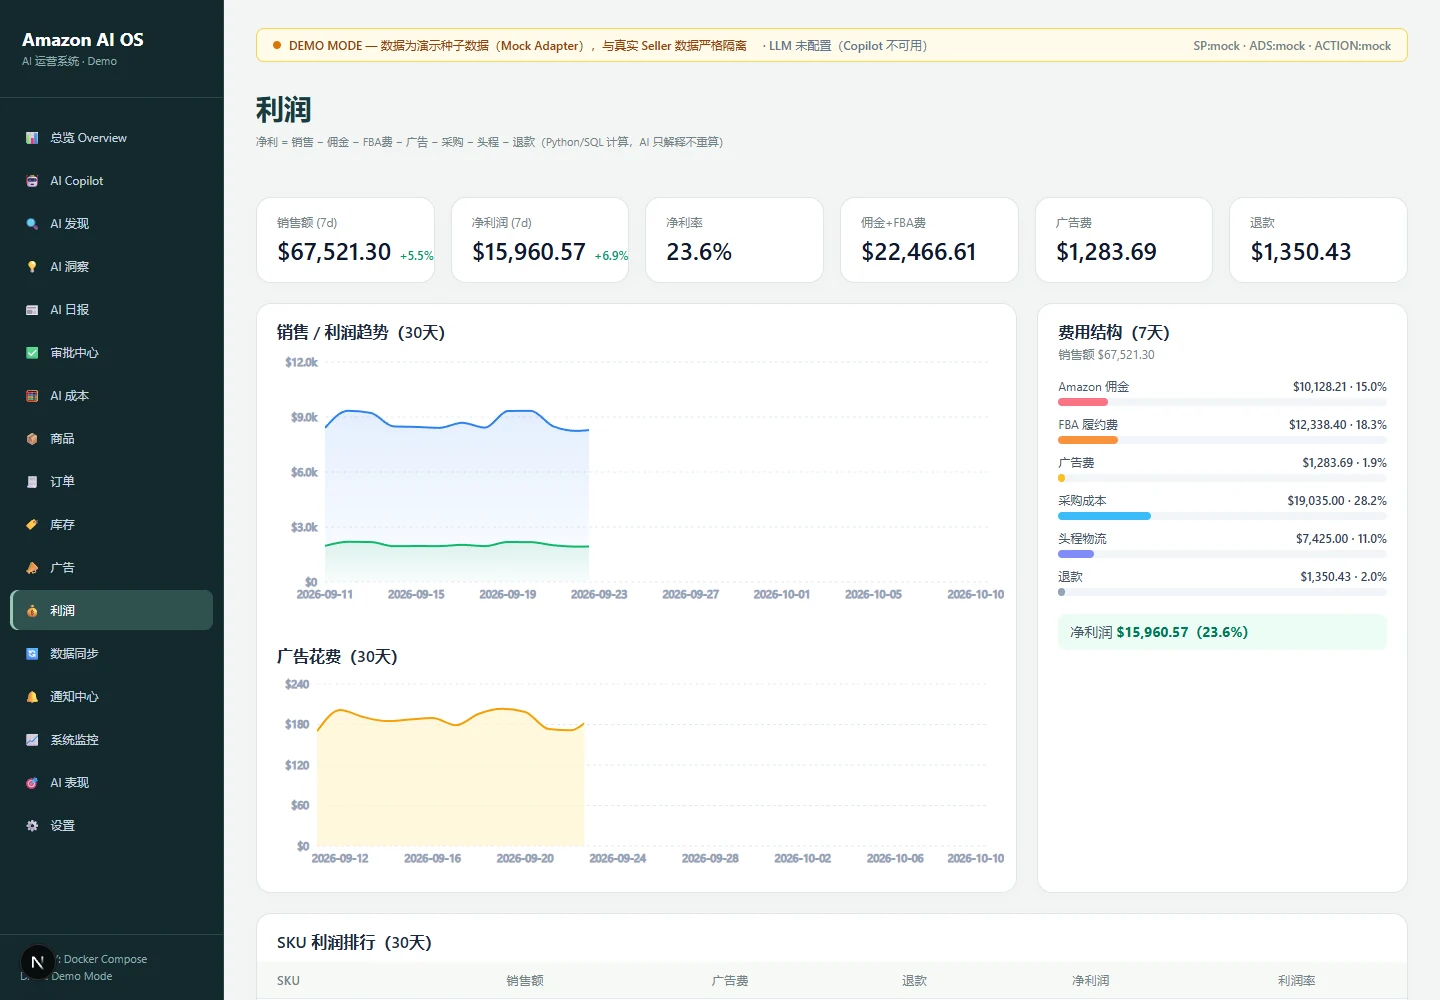The height and width of the screenshot is (1000, 1440).
Task: Select the 订单 document icon
Action: [32, 482]
